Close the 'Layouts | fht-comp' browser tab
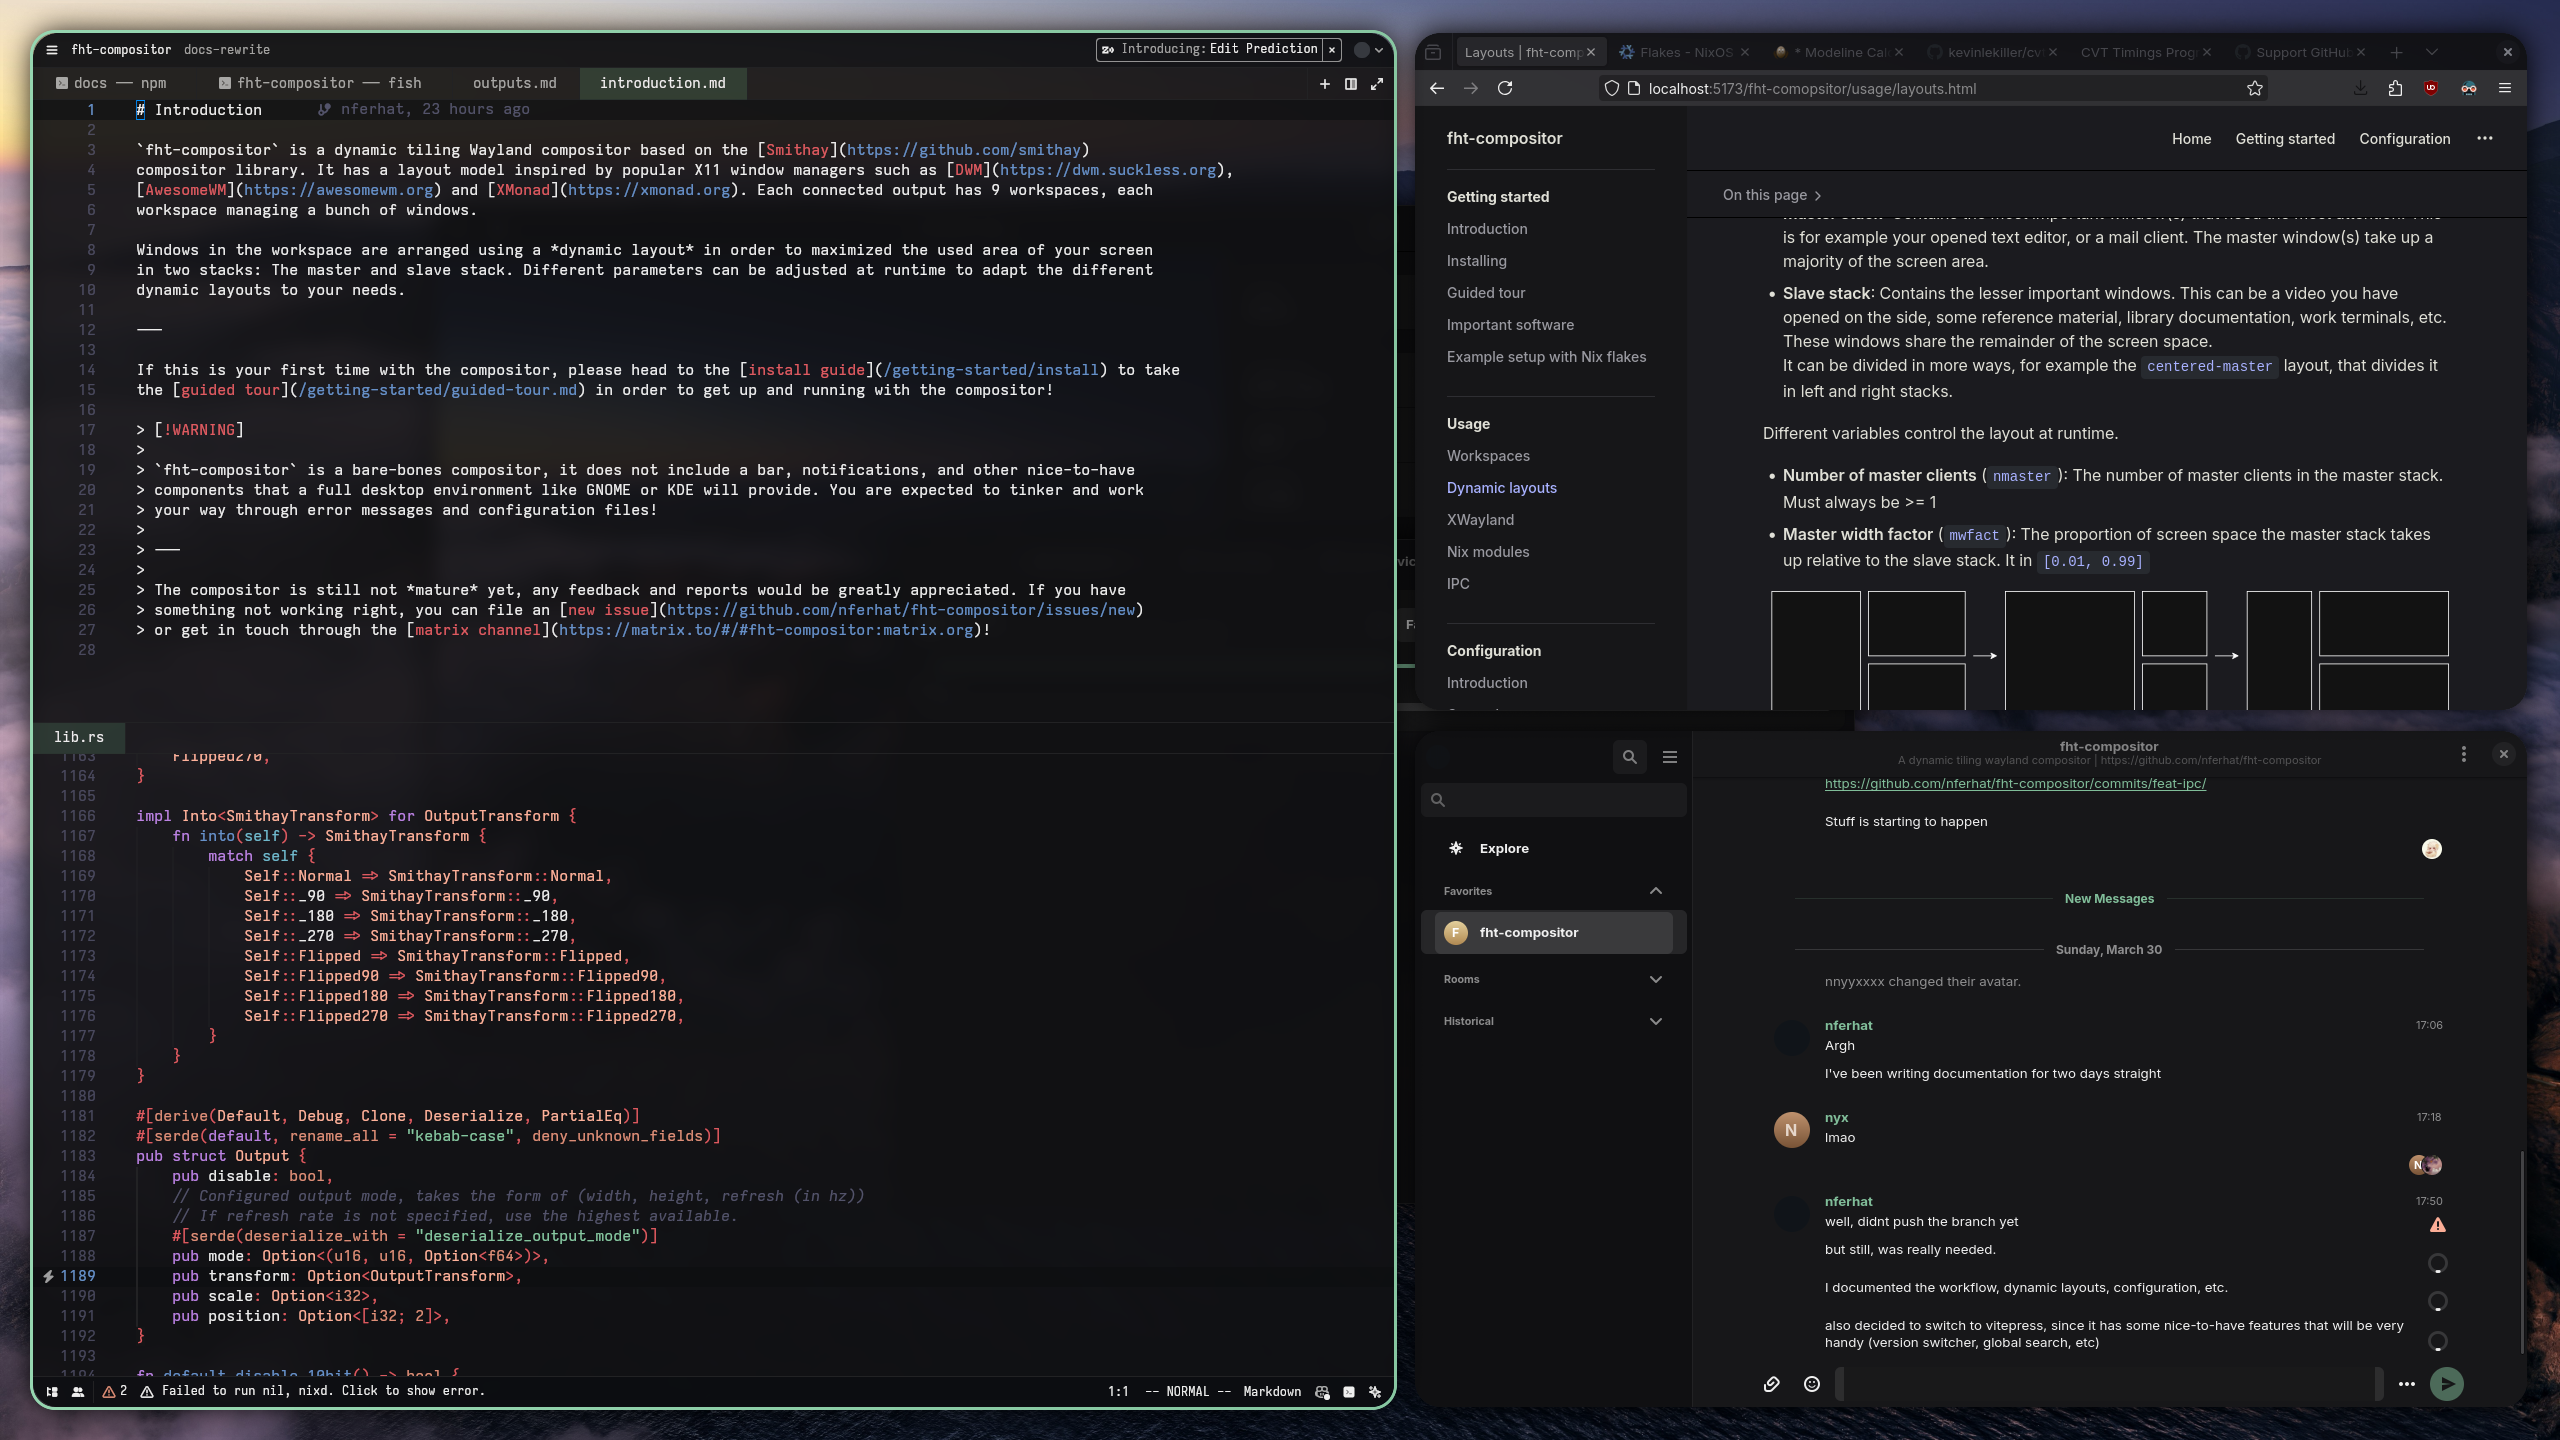Image resolution: width=2560 pixels, height=1440 pixels. tap(1590, 52)
